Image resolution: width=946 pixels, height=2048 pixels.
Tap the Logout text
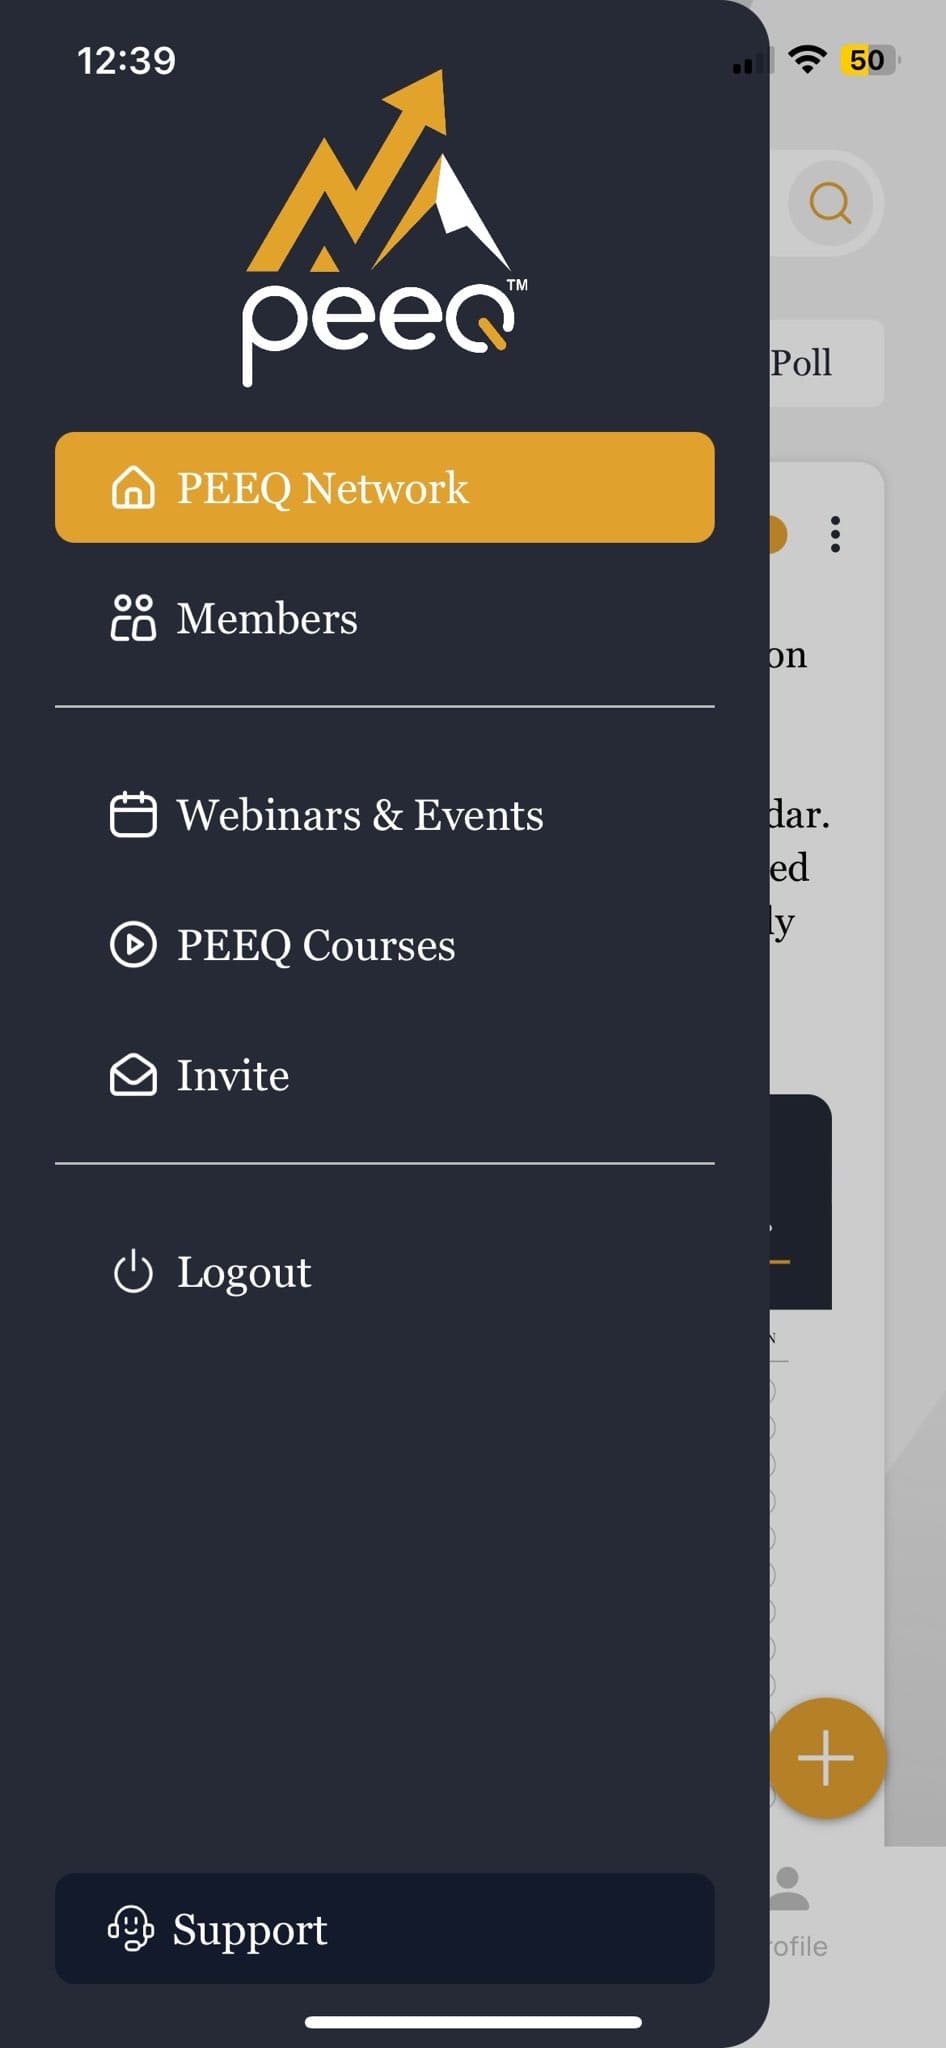[x=244, y=1273]
